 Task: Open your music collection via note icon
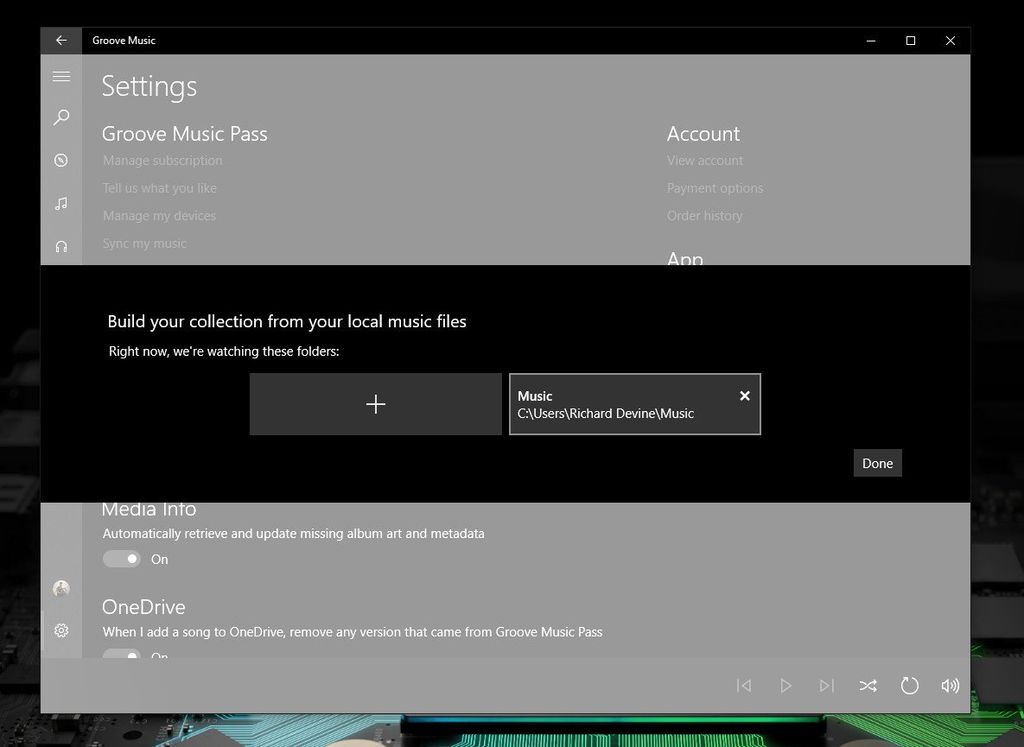(x=61, y=203)
